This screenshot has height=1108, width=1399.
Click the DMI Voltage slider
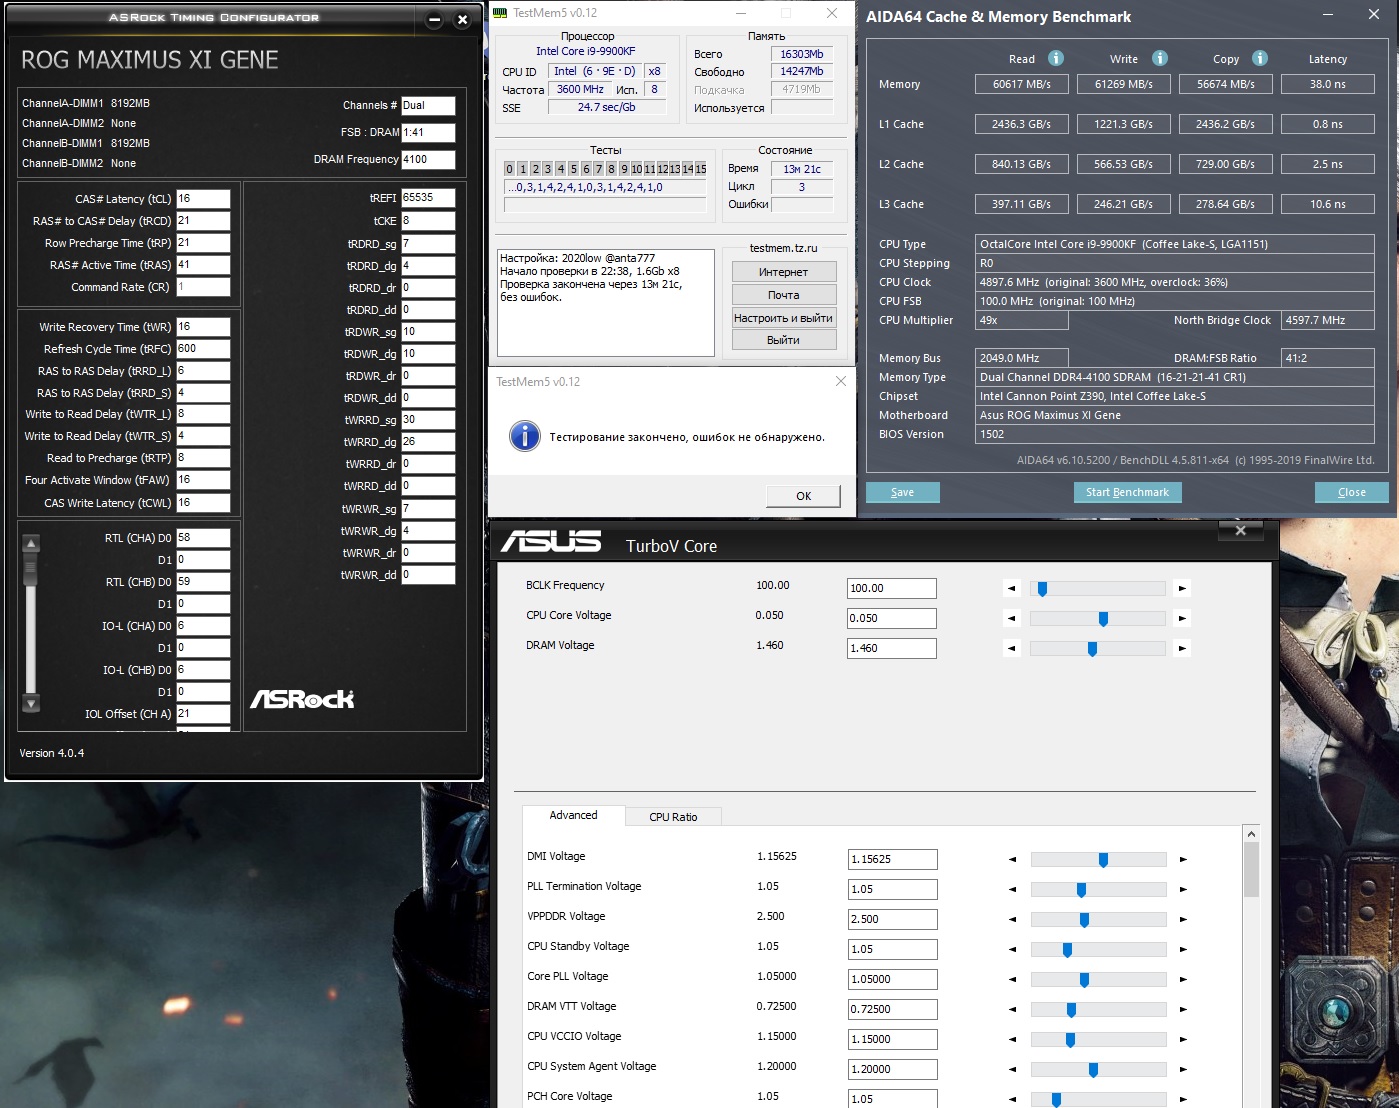click(x=1097, y=860)
